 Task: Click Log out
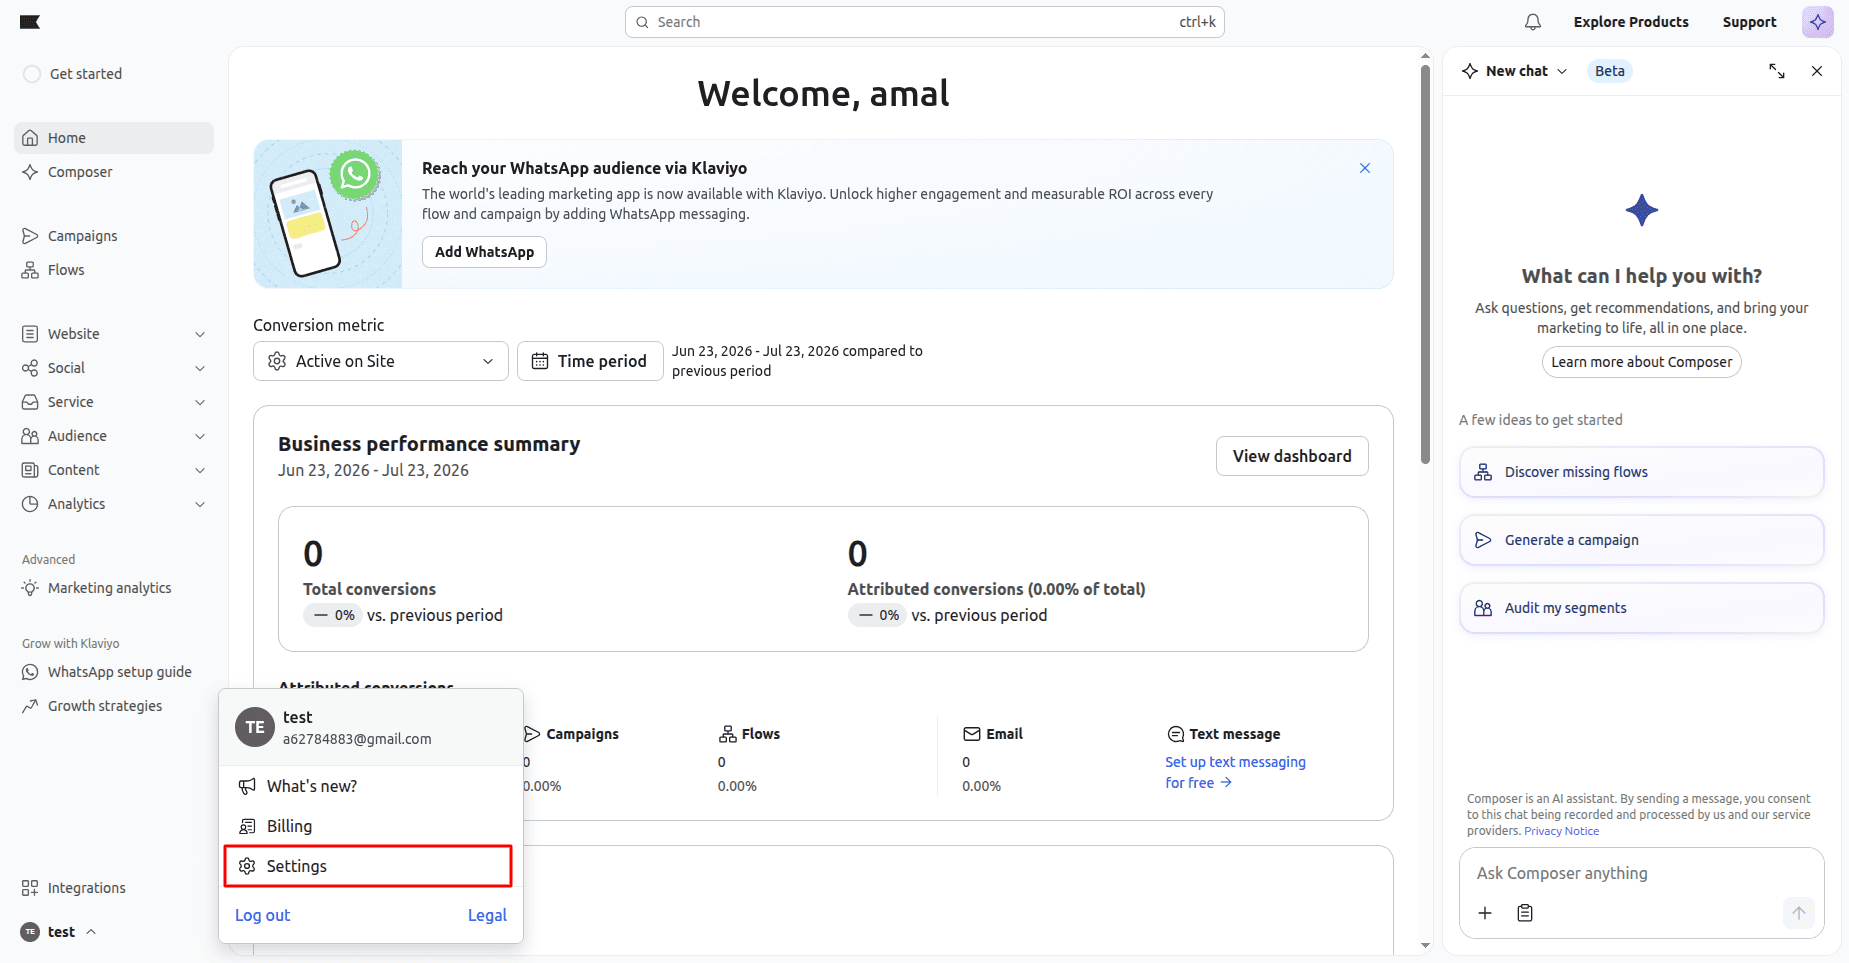click(262, 915)
